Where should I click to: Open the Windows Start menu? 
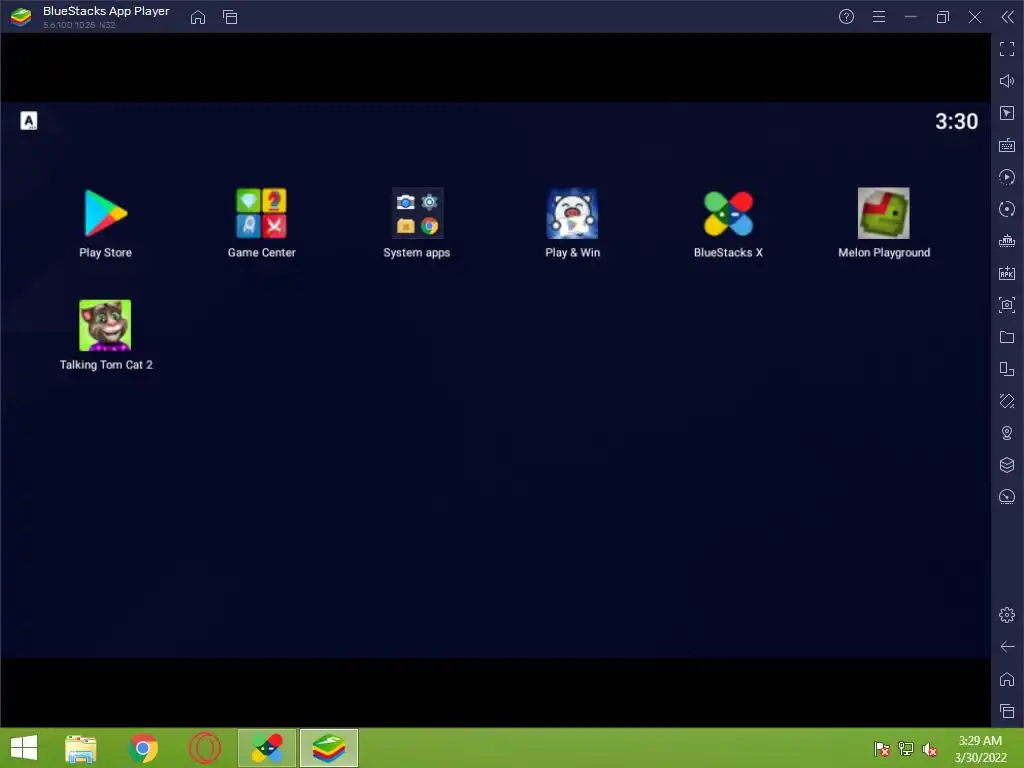[24, 748]
